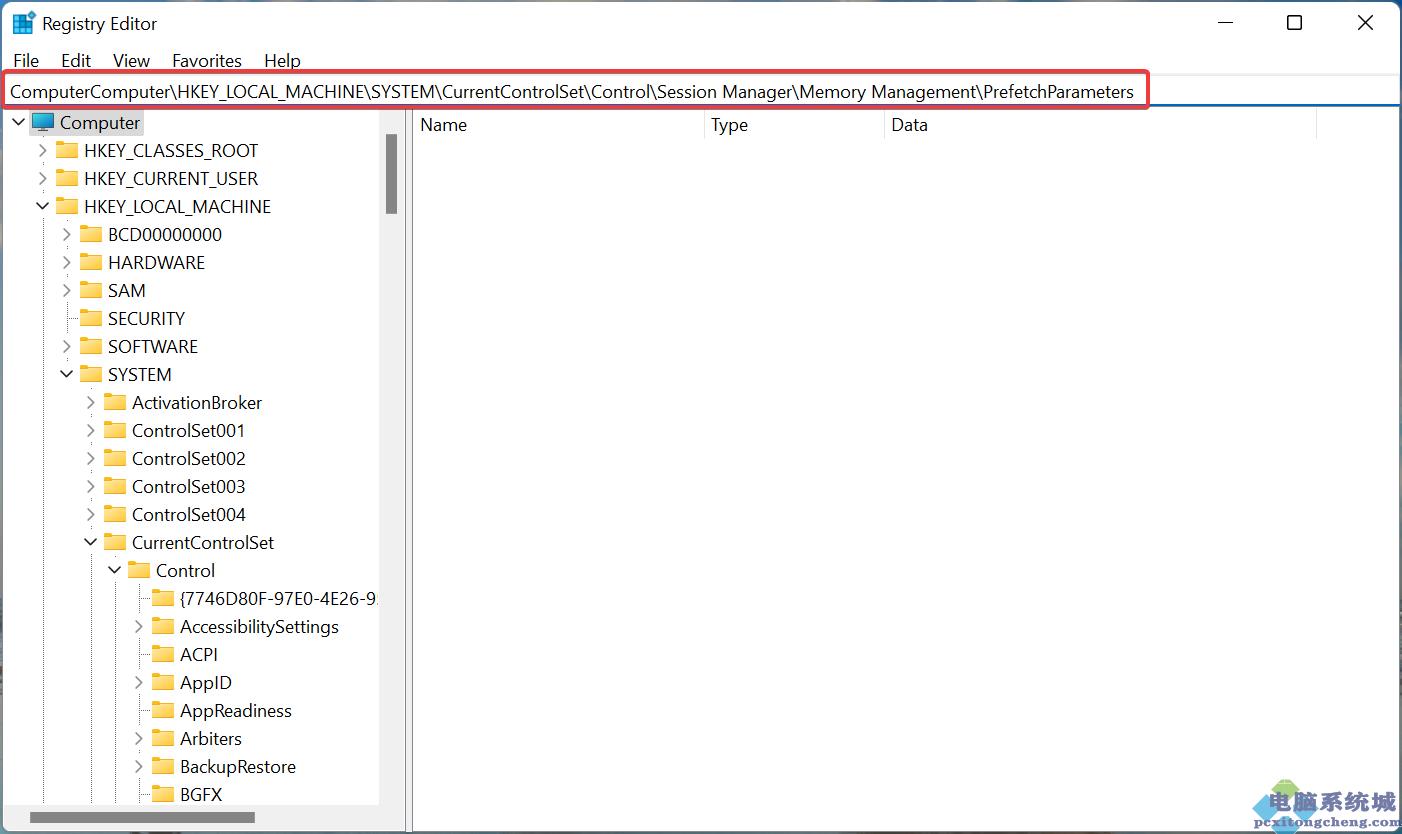Click the Control folder icon
The width and height of the screenshot is (1402, 834).
point(139,570)
